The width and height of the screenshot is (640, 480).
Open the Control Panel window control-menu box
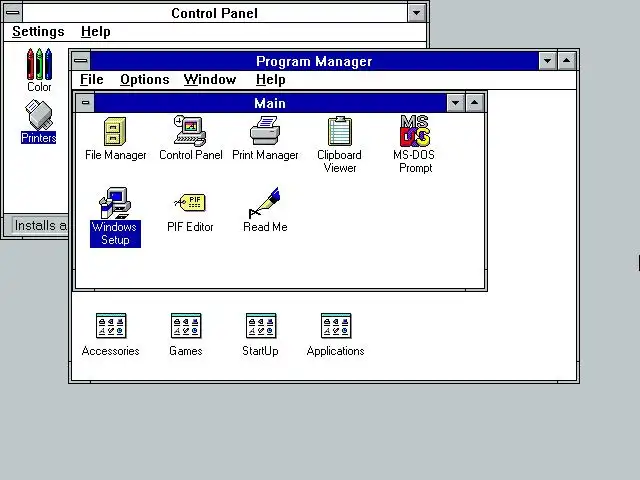pyautogui.click(x=13, y=13)
